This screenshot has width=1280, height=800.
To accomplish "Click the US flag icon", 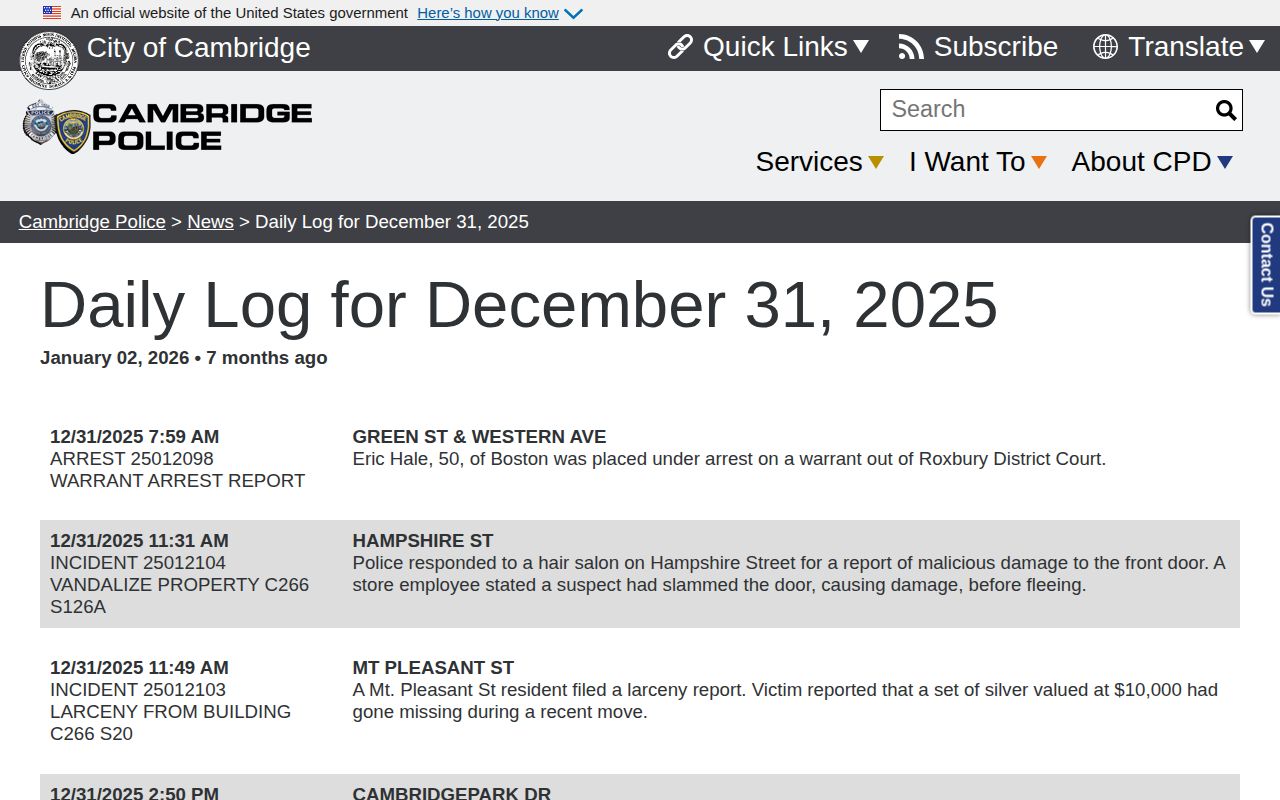I will 52,13.
